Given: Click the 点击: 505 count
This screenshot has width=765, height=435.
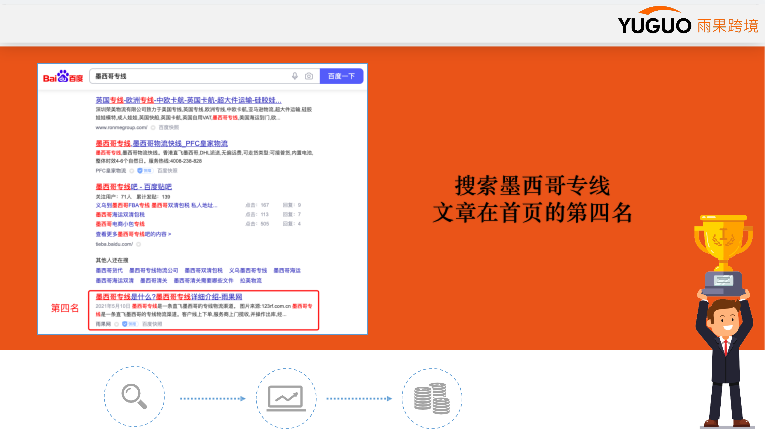Looking at the screenshot, I should (x=257, y=224).
